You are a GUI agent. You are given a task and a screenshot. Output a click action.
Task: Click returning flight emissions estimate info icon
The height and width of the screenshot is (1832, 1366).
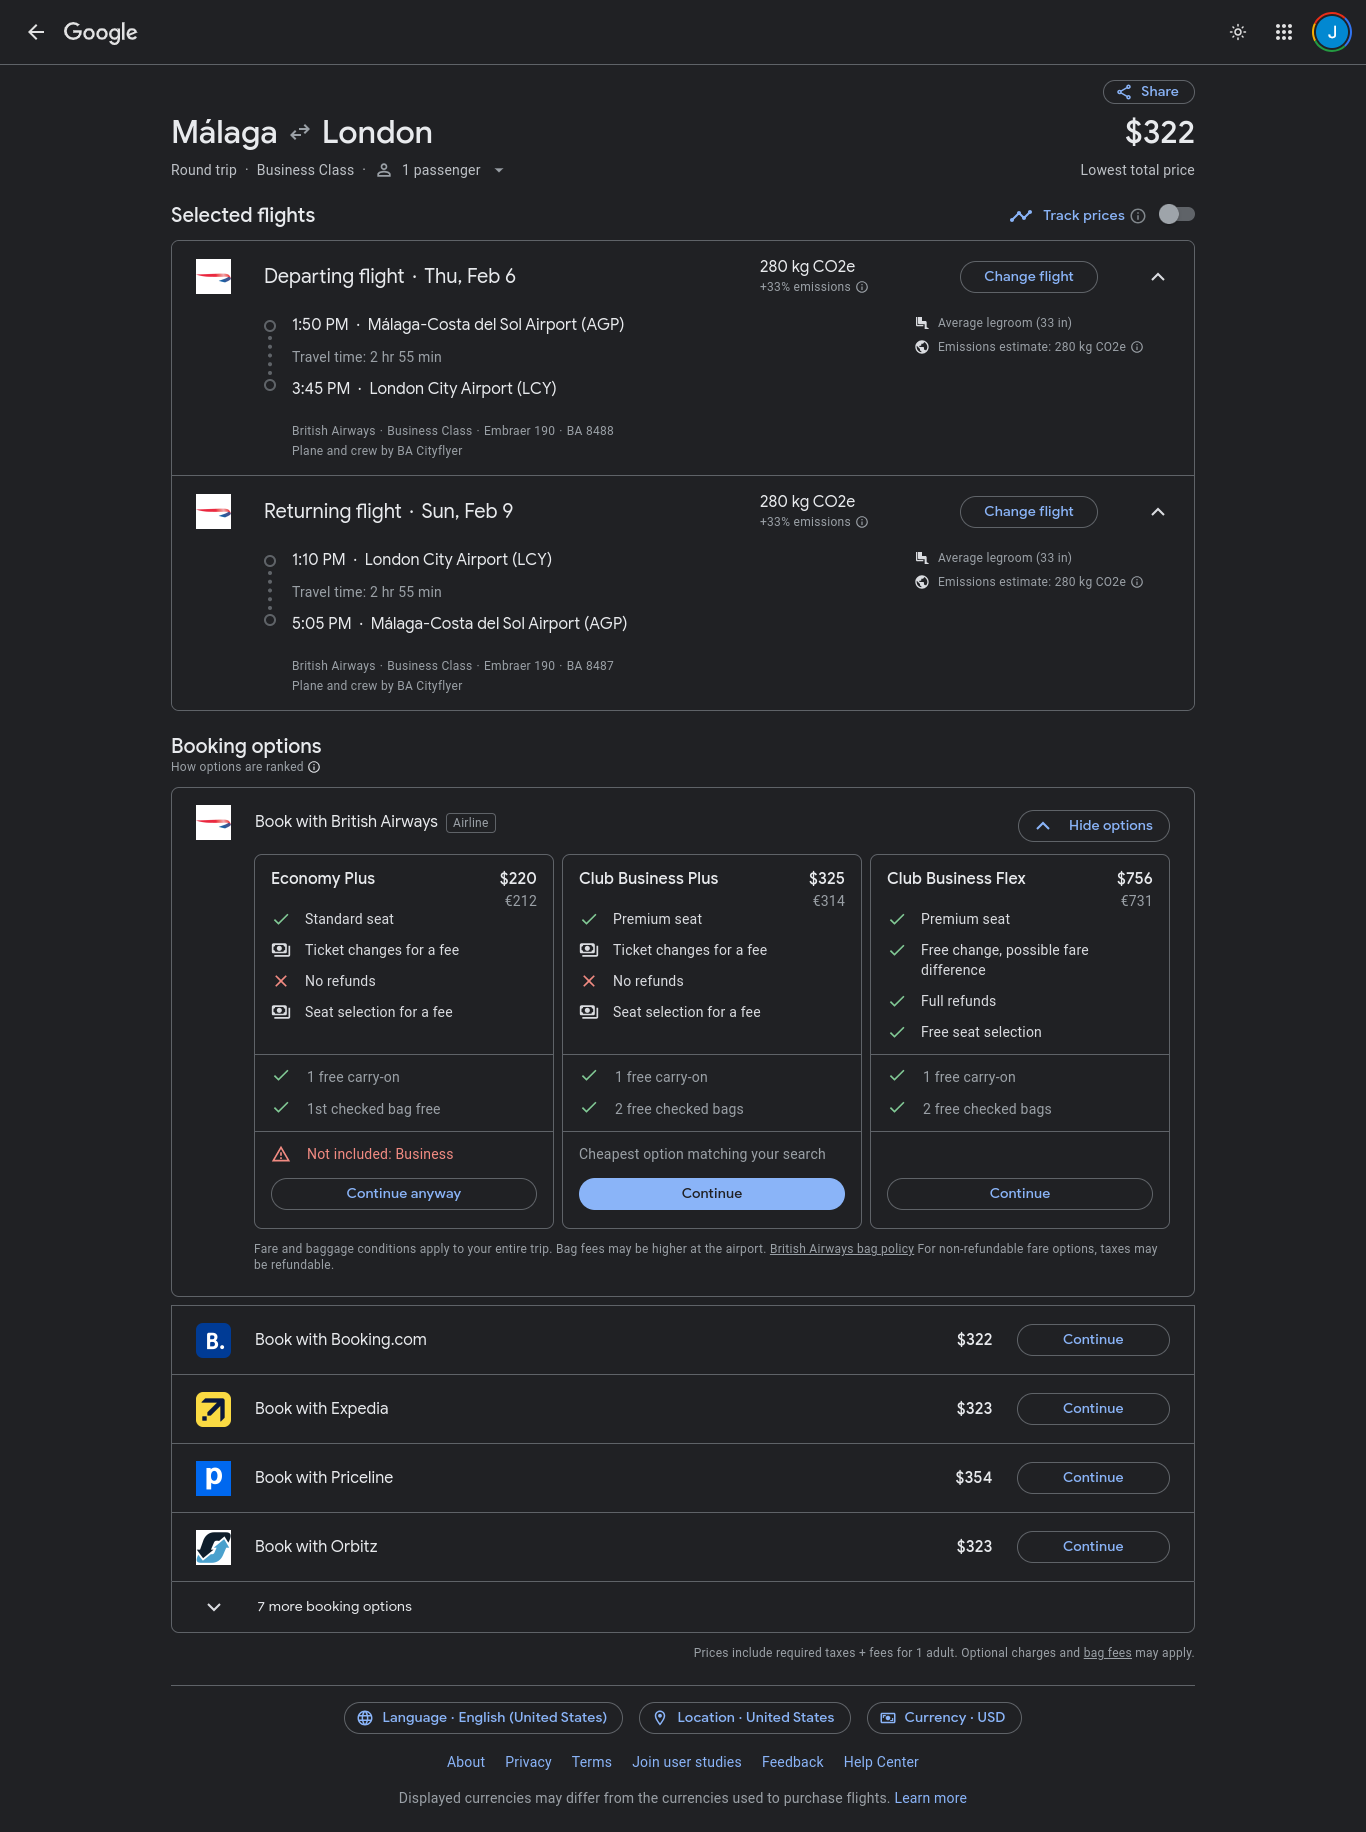point(1137,582)
